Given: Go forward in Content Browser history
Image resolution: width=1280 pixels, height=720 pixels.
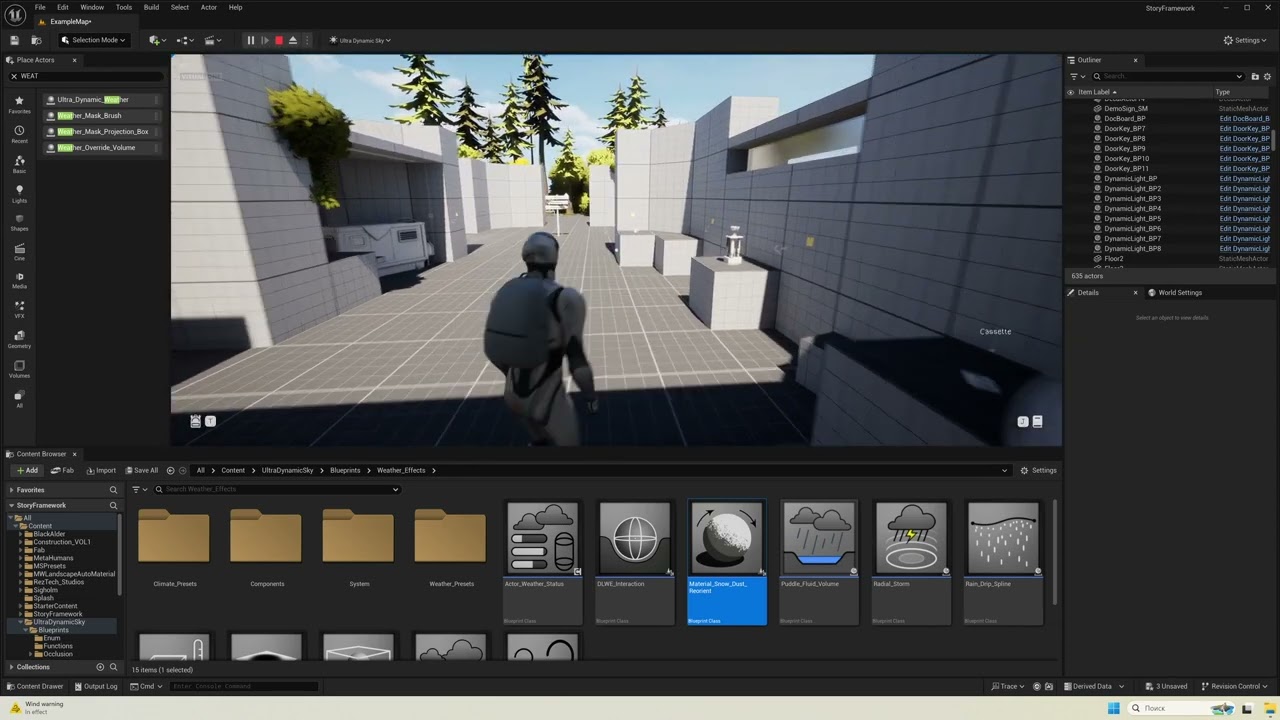Looking at the screenshot, I should coord(183,470).
